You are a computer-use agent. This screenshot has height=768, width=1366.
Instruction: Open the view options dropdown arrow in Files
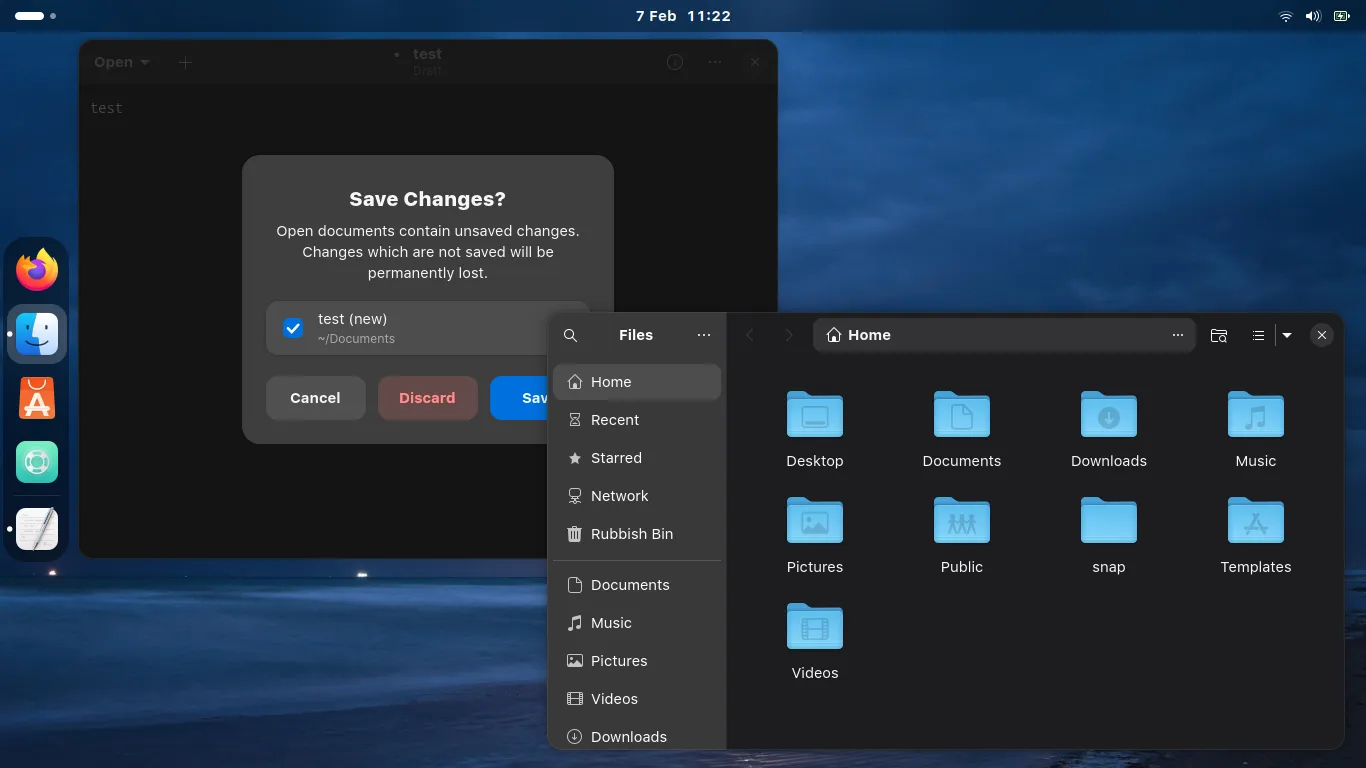pyautogui.click(x=1288, y=335)
